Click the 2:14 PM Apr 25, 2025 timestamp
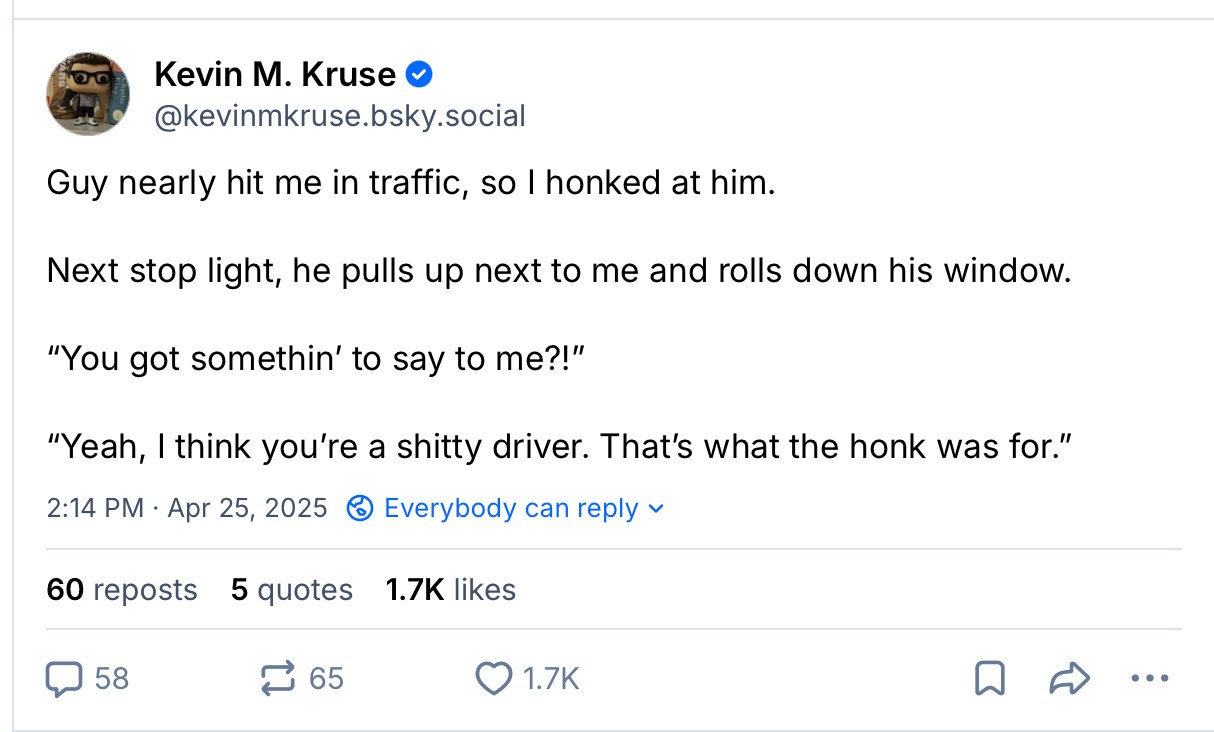Image resolution: width=1214 pixels, height=732 pixels. [x=187, y=508]
